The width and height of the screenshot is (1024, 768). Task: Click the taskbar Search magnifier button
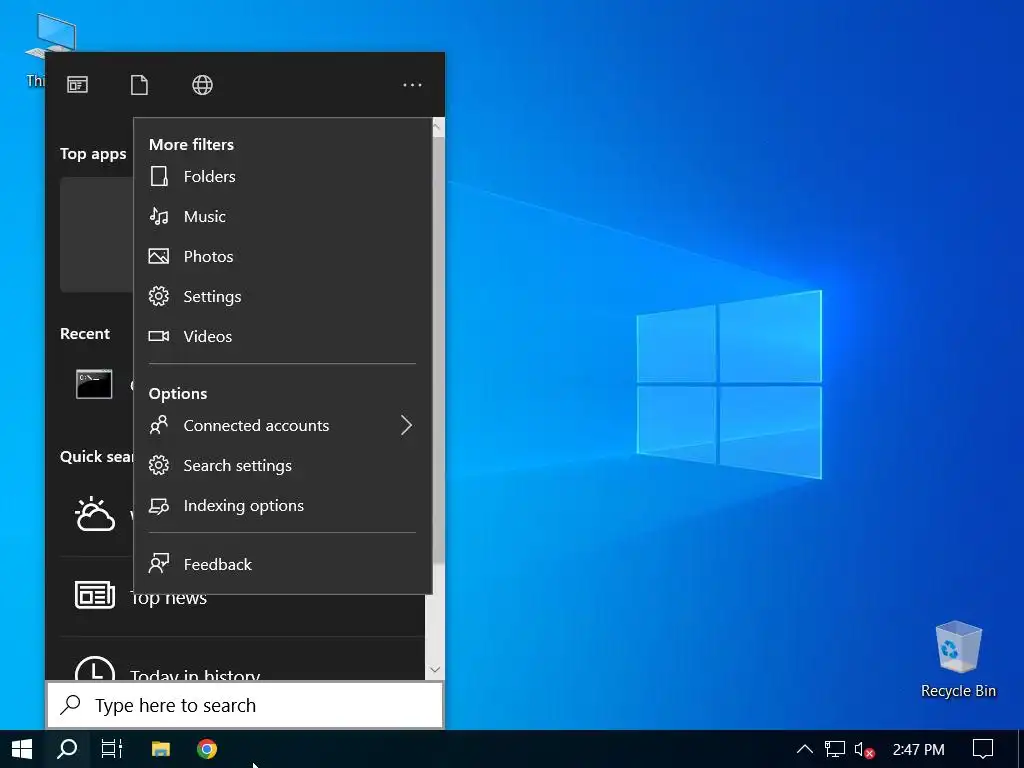67,749
